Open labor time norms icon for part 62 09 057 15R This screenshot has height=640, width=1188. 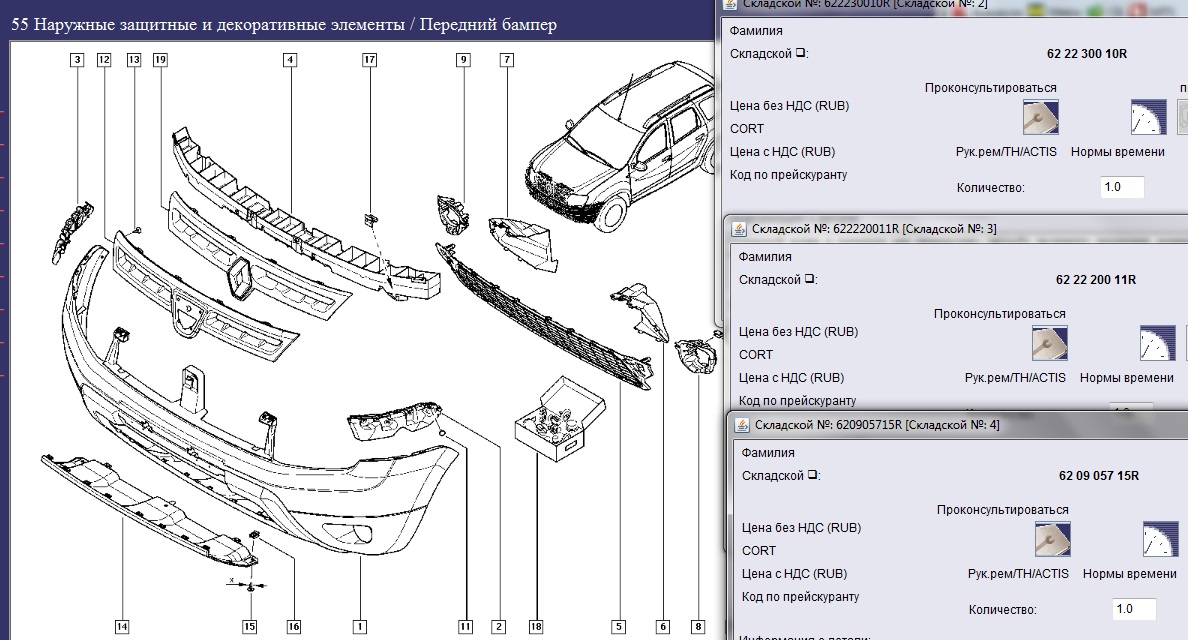1160,539
